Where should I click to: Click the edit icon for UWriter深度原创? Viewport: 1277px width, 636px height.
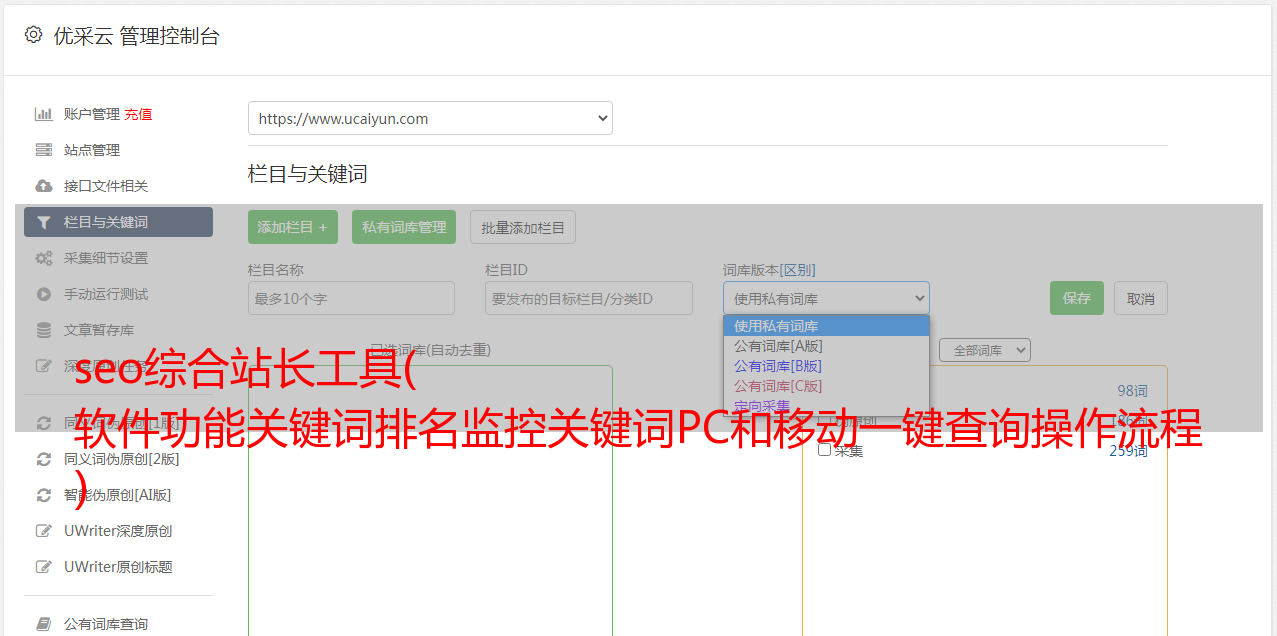pyautogui.click(x=43, y=531)
